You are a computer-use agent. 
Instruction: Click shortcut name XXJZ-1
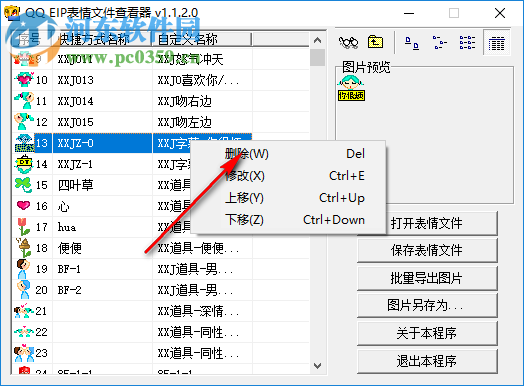coord(76,164)
